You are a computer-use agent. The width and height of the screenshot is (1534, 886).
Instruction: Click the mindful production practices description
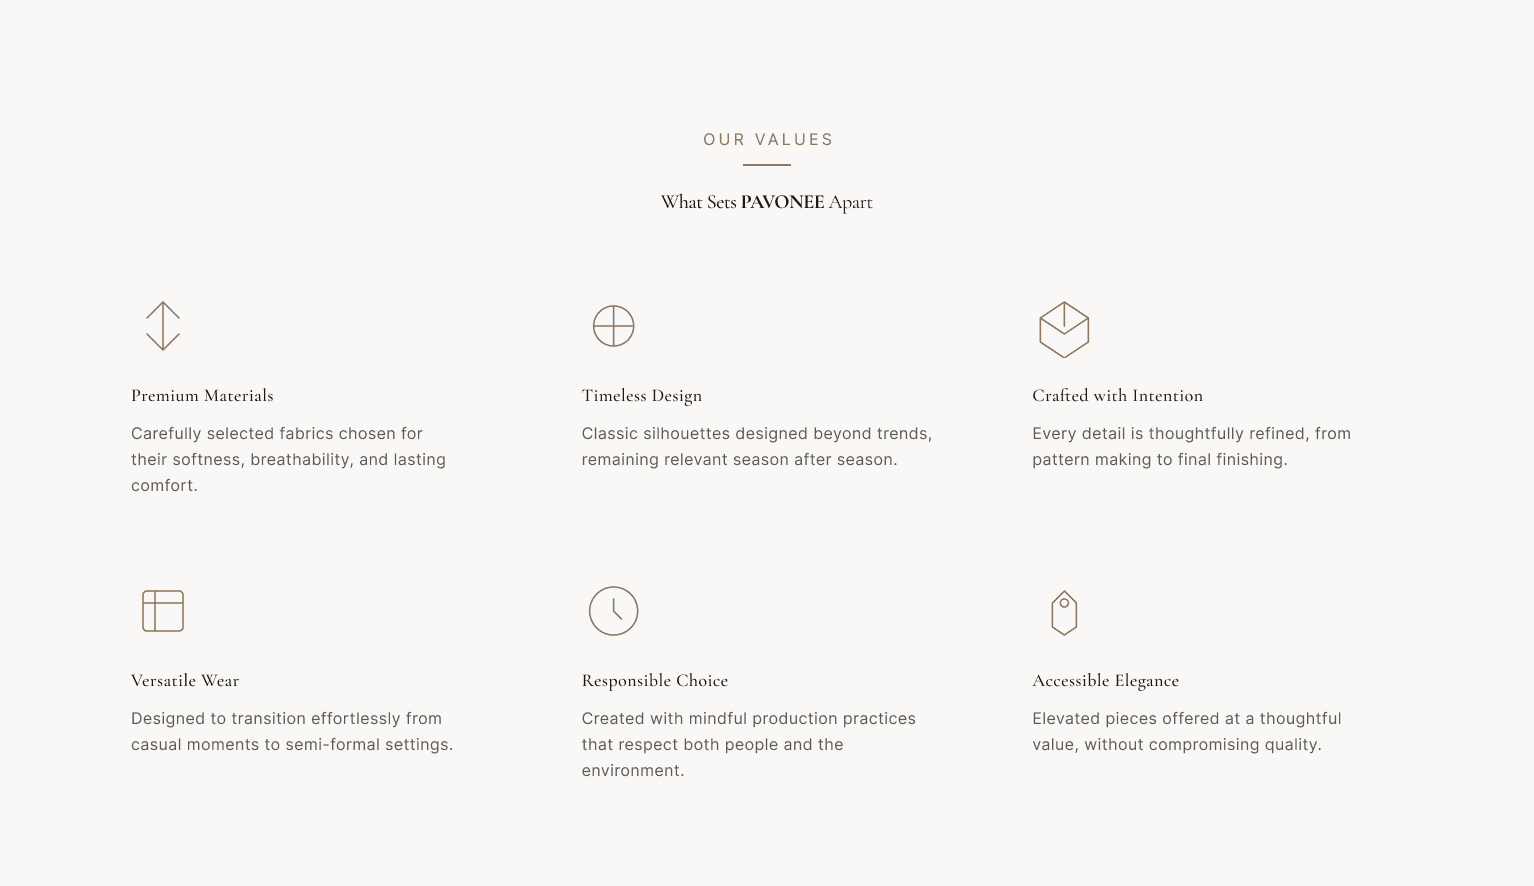(748, 745)
